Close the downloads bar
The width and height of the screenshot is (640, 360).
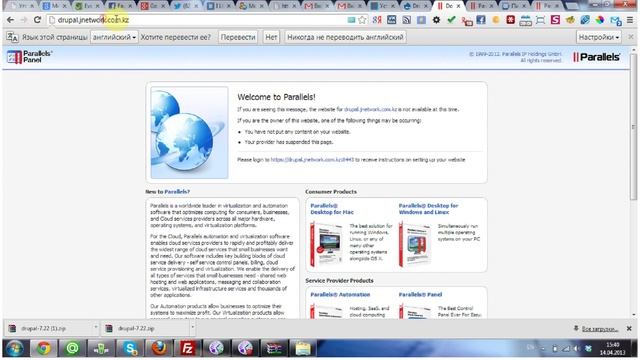(x=629, y=328)
